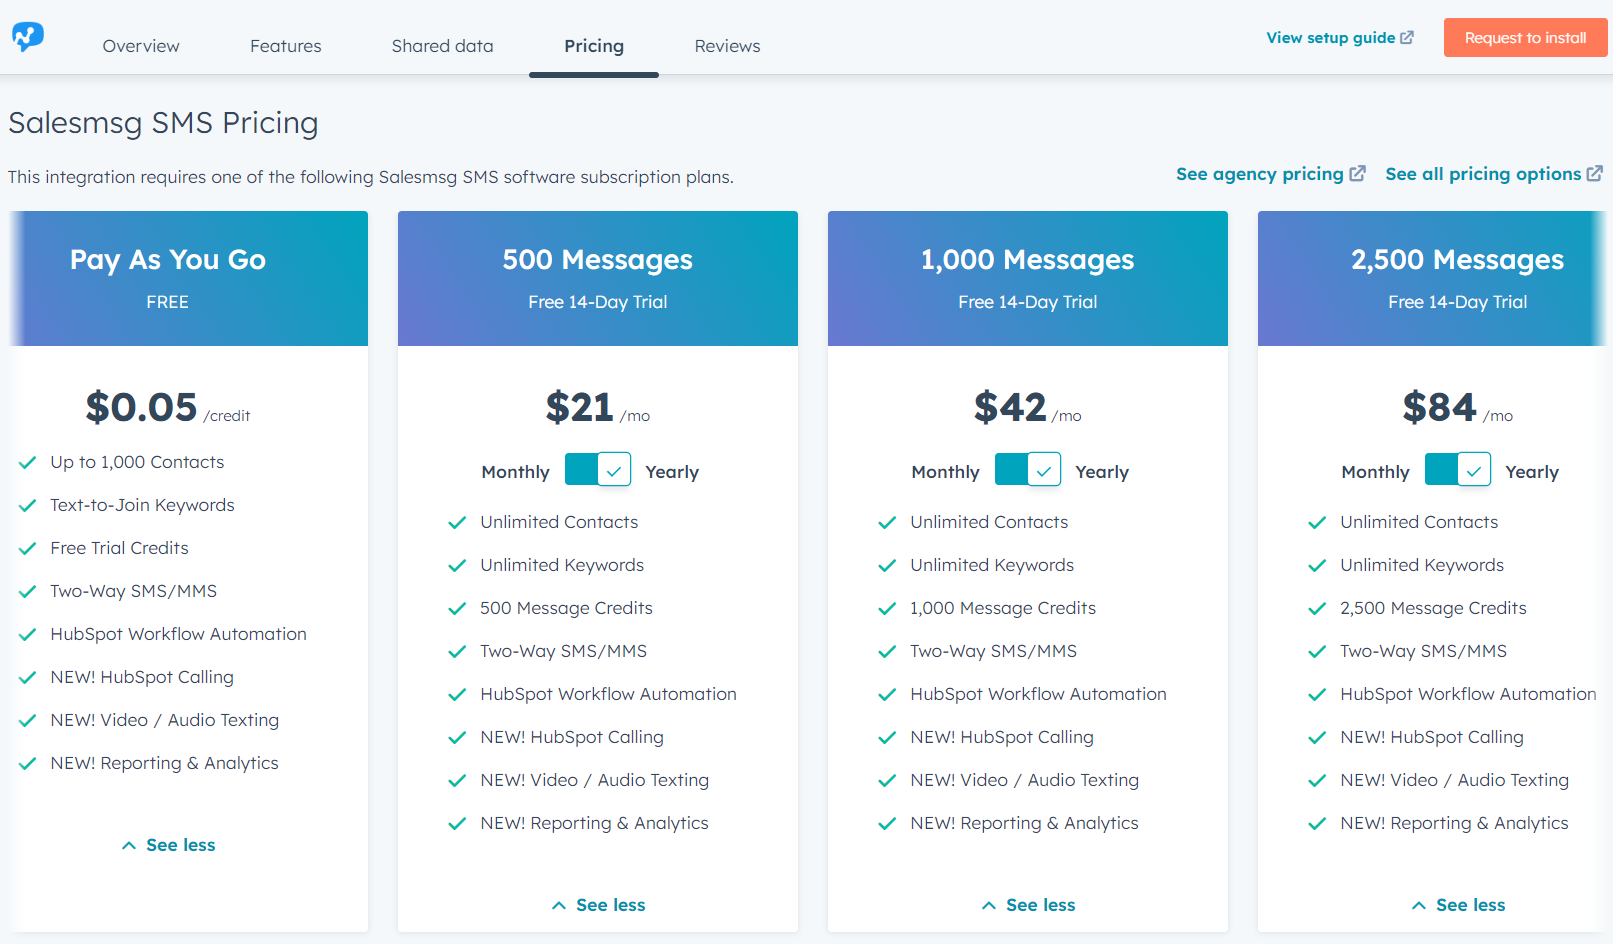Click the Request to install button
Screen dimensions: 1613x944
click(1525, 38)
